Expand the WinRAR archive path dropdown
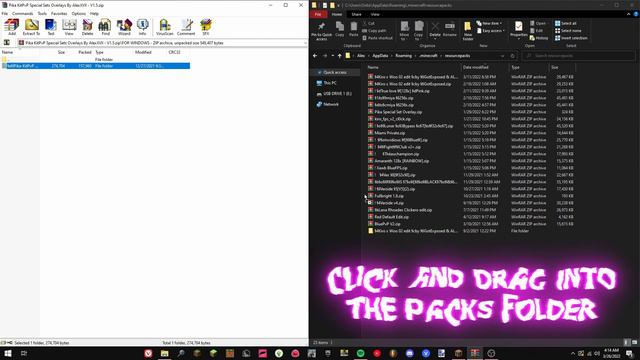Viewport: 640px width, 360px height. (305, 42)
